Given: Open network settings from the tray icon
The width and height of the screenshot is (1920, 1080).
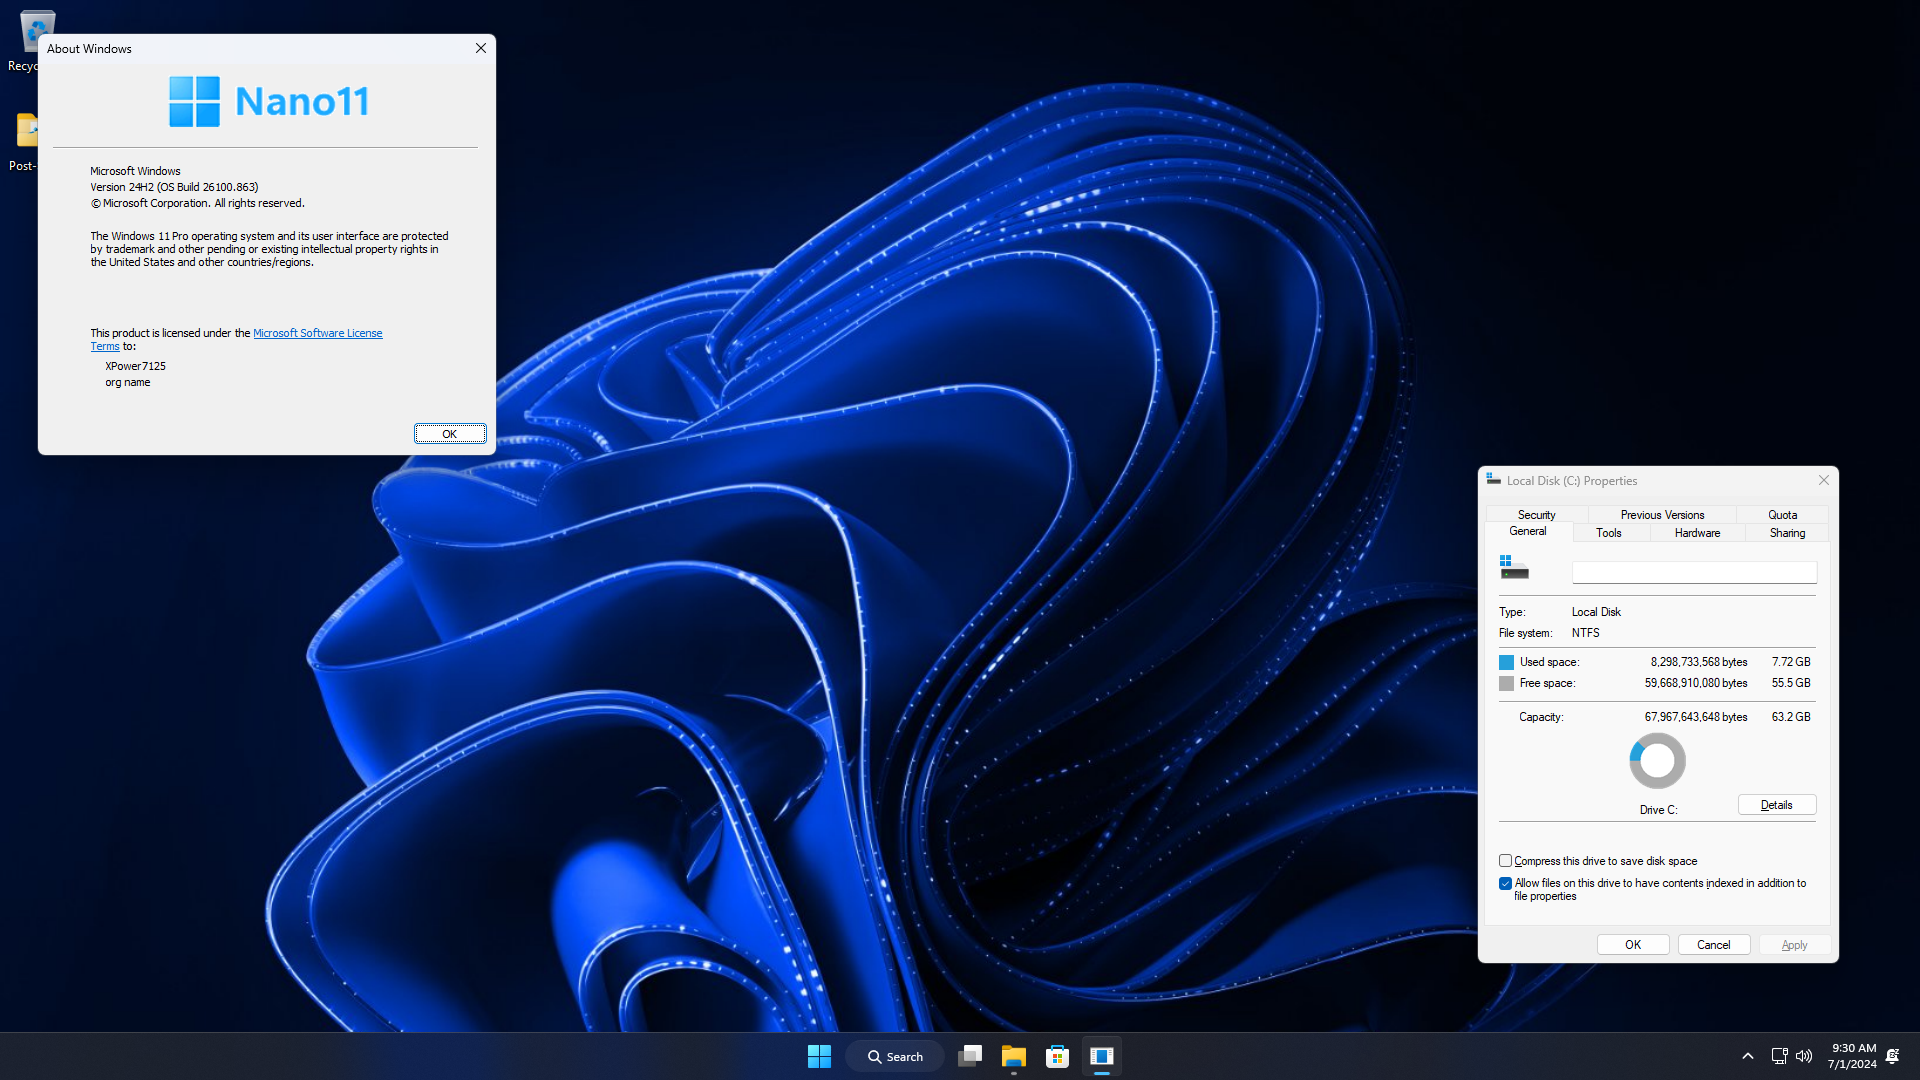Looking at the screenshot, I should [x=1779, y=1055].
